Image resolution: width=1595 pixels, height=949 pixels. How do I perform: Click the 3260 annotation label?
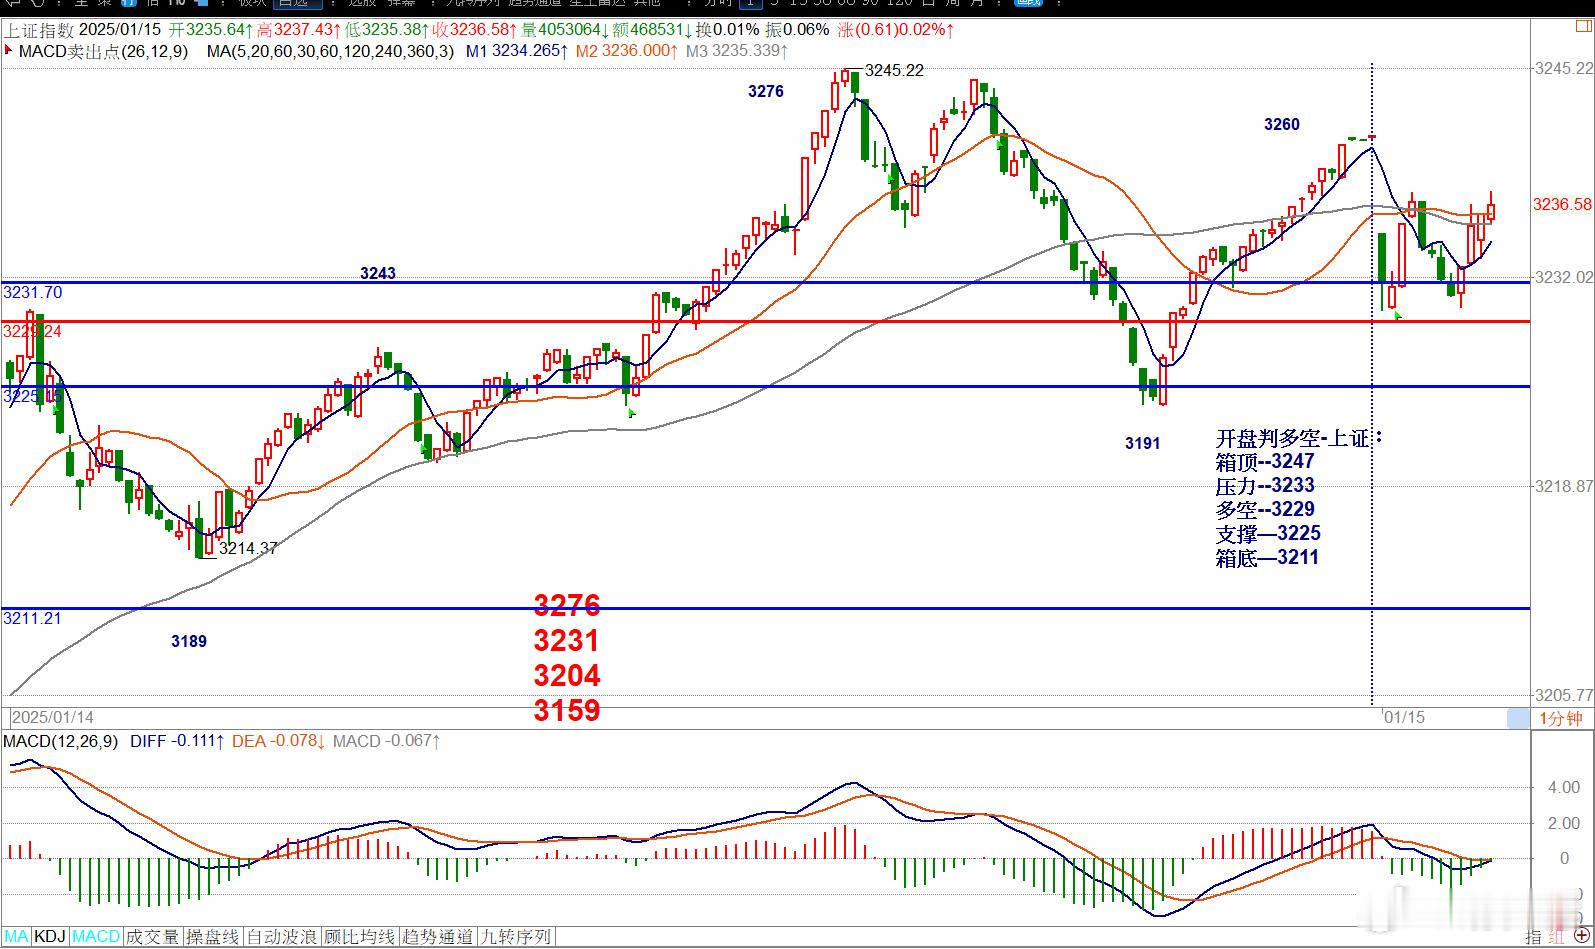tap(1282, 125)
